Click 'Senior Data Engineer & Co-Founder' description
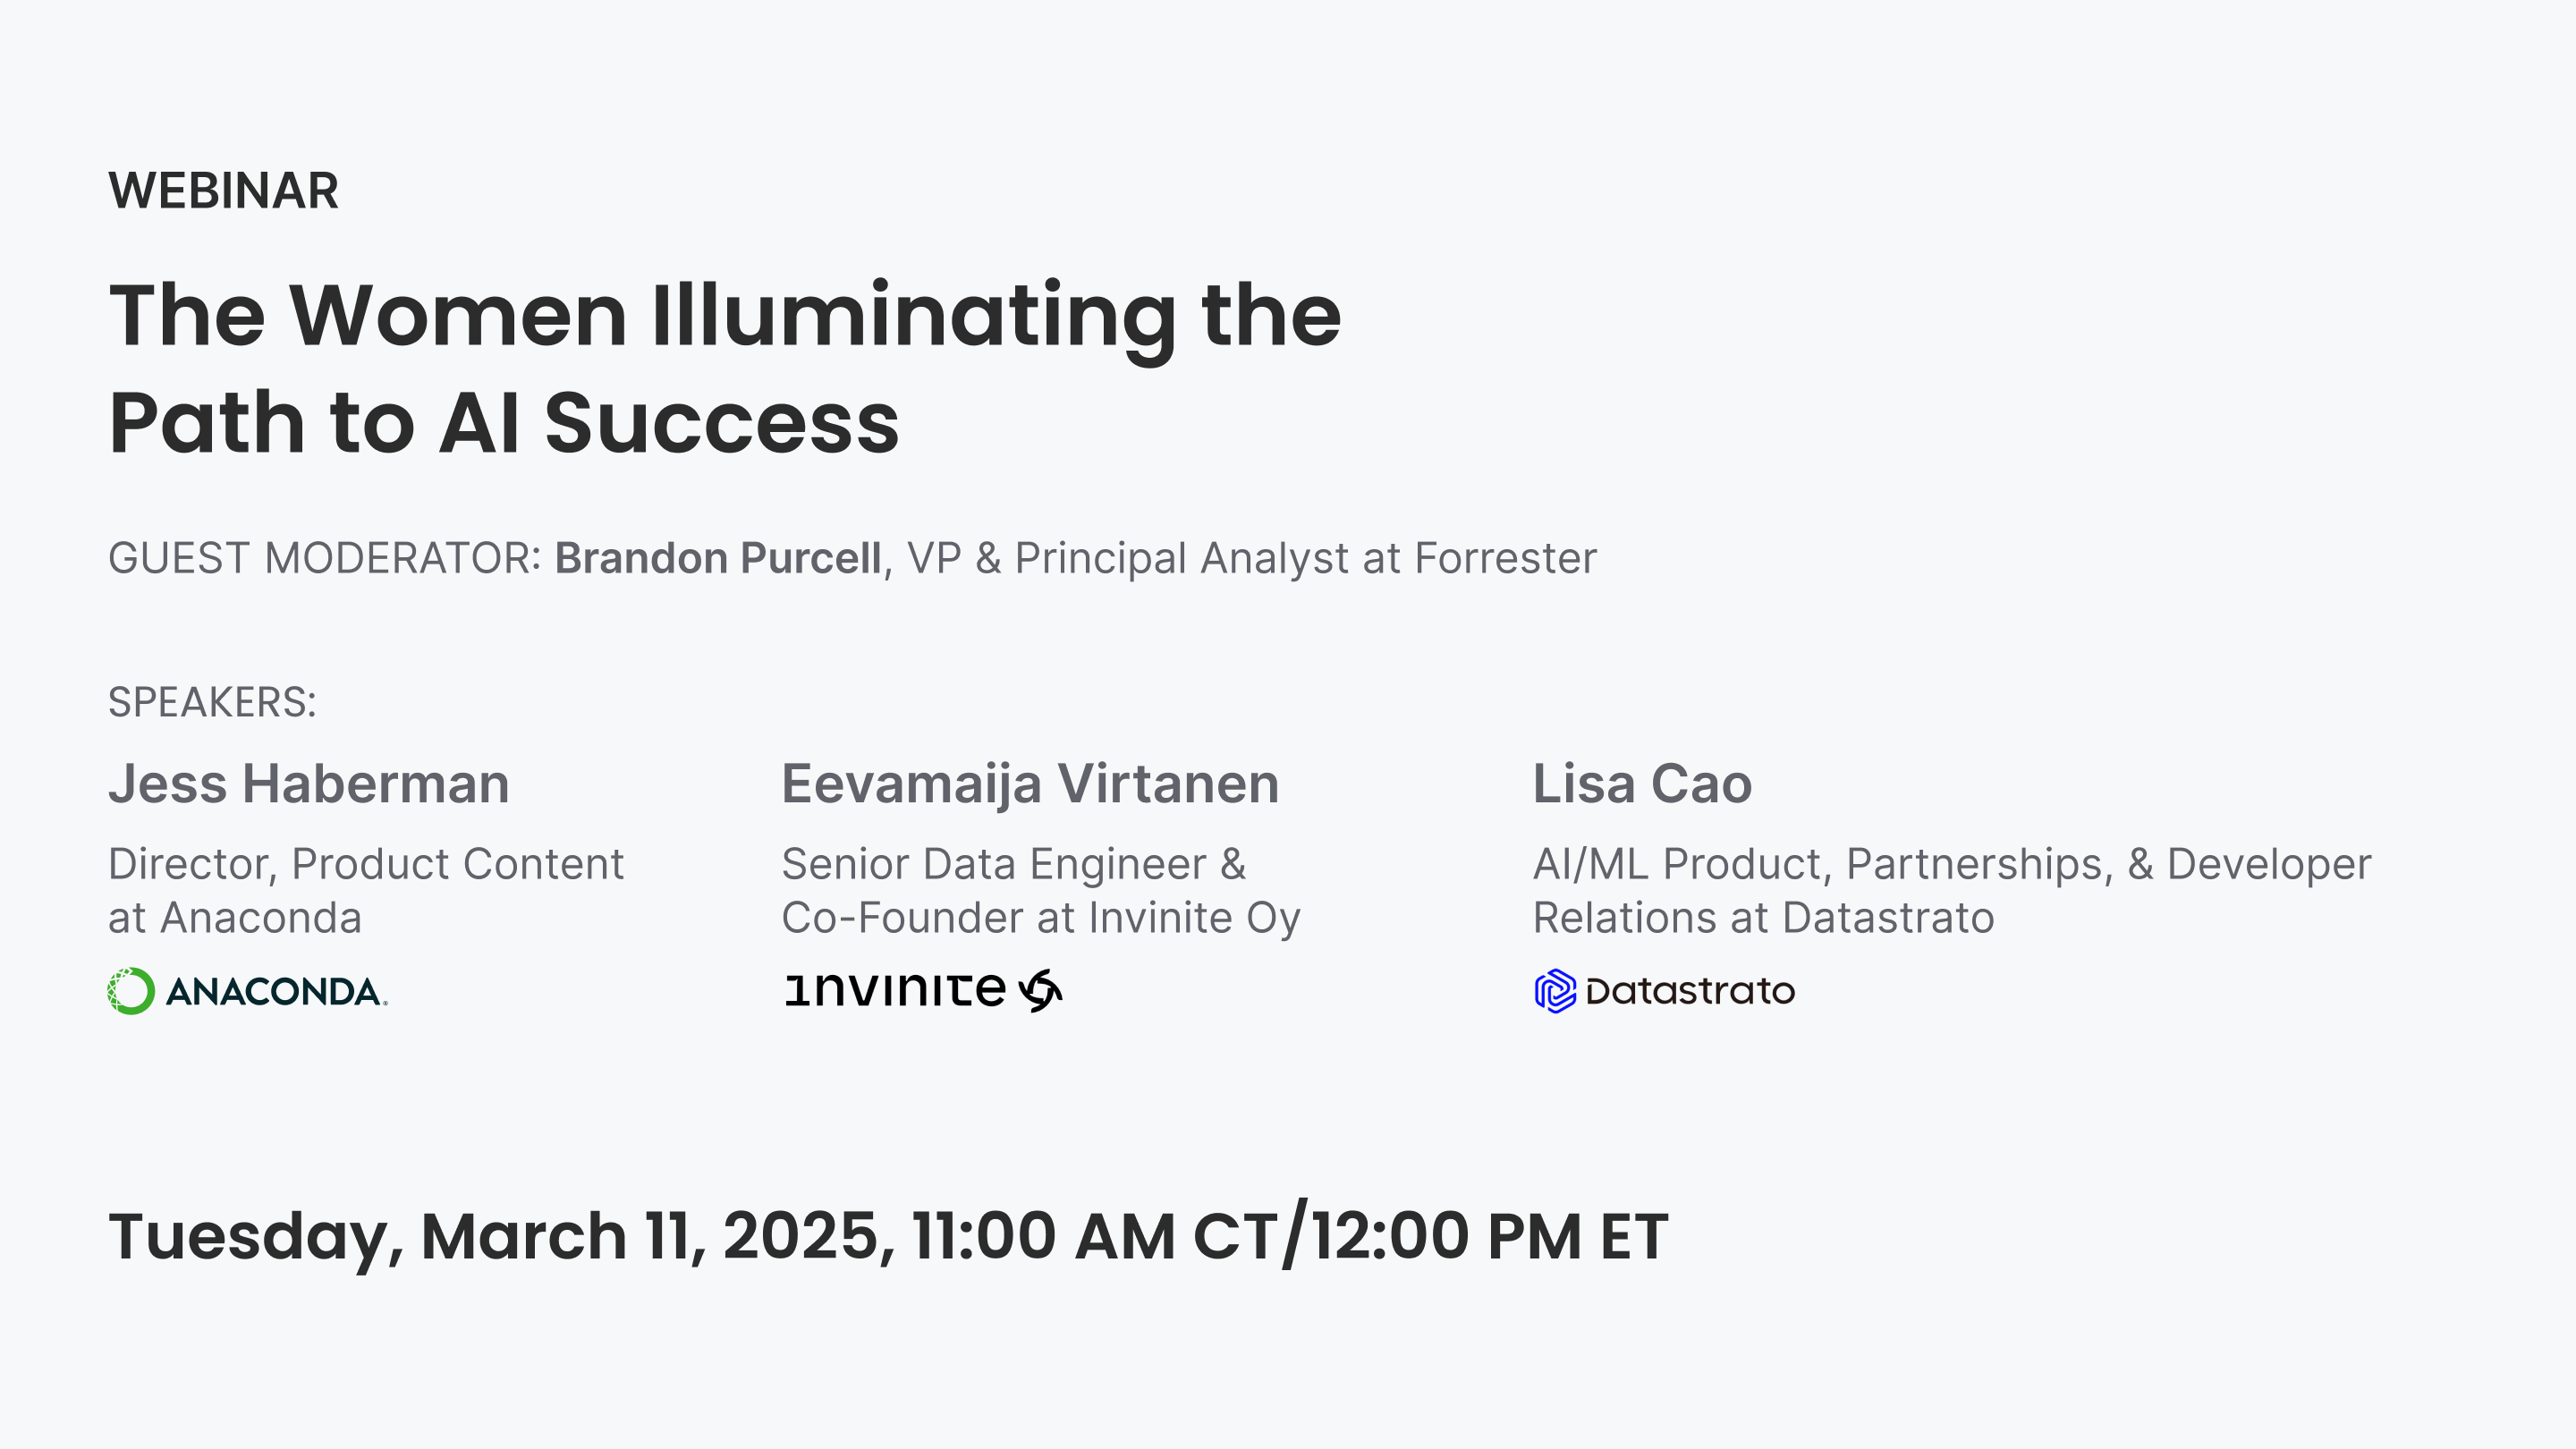The width and height of the screenshot is (2576, 1449). (1041, 890)
